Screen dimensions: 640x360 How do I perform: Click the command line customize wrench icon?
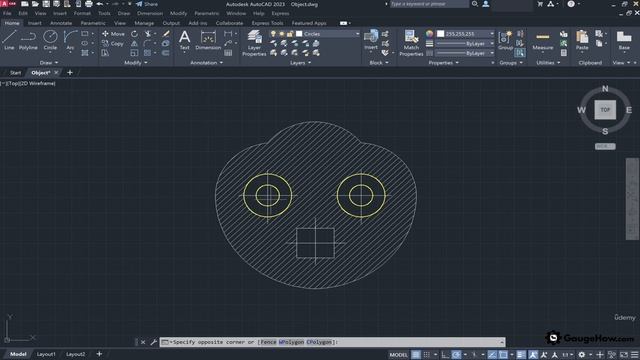click(x=153, y=342)
